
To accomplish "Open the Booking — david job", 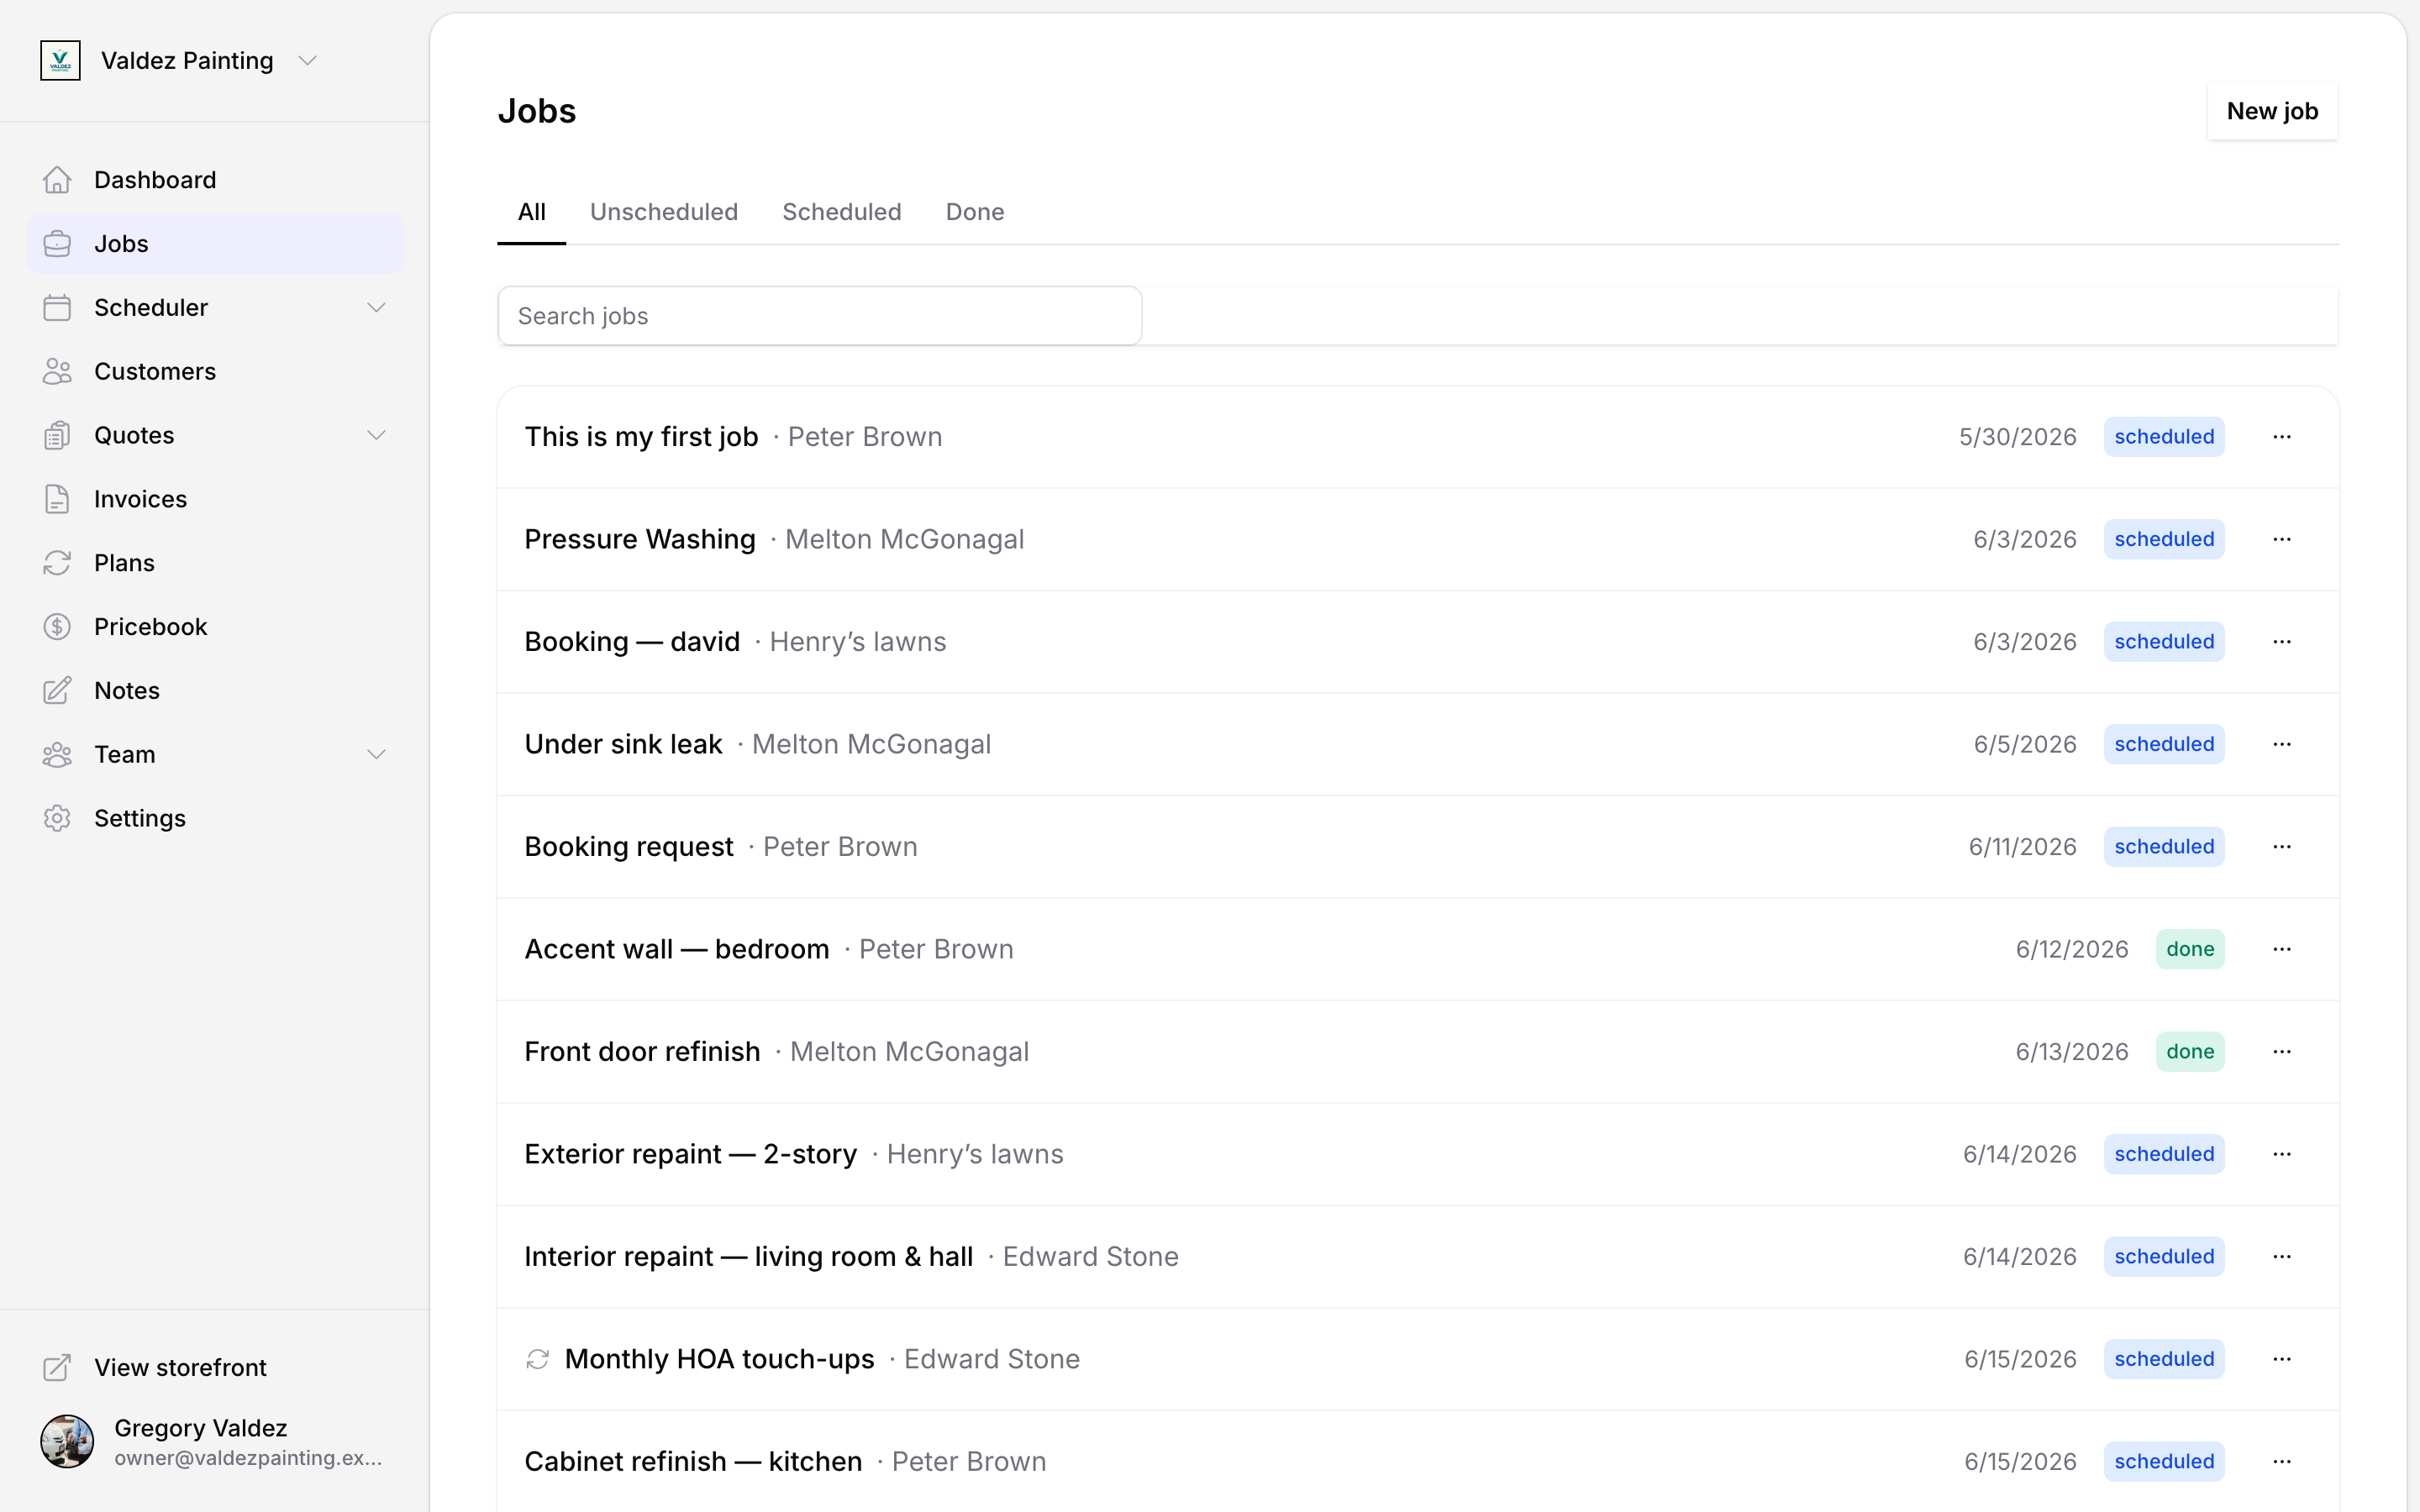I will click(x=1418, y=642).
